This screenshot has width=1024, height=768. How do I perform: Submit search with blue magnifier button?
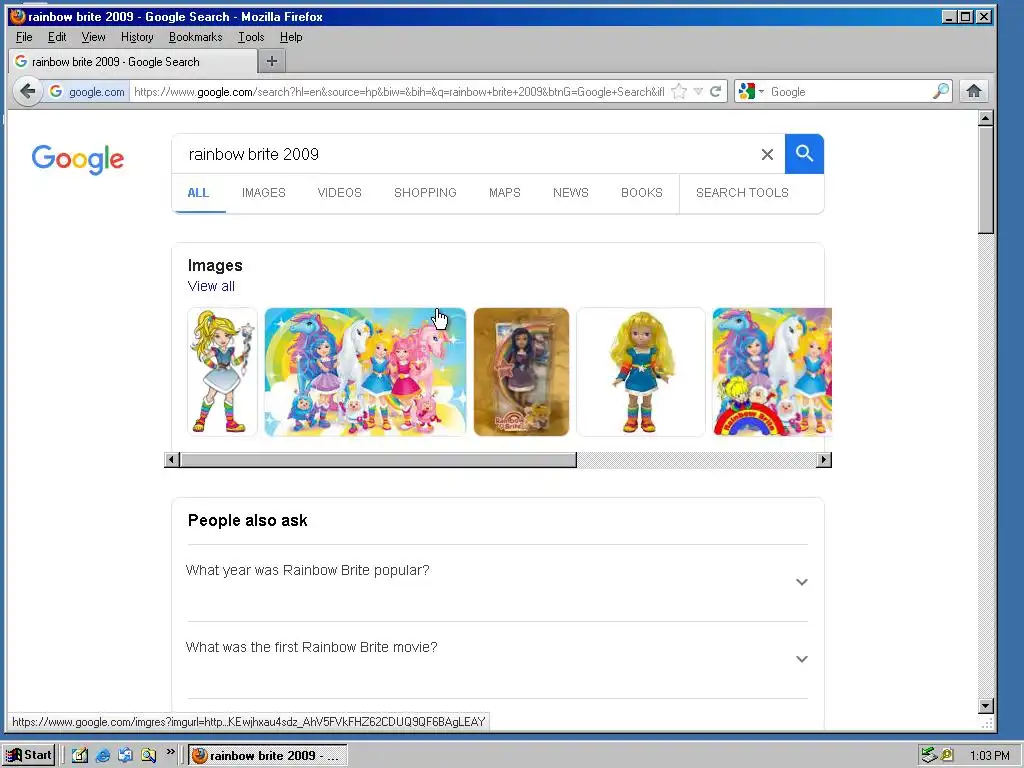804,154
